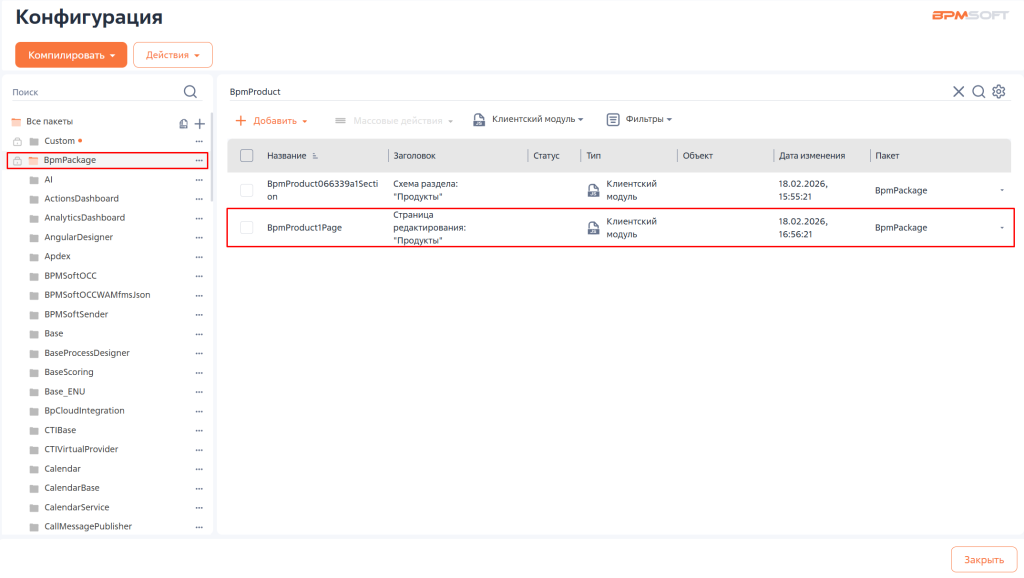Open the Действия dropdown menu
Screen dimensions: 1024x578
[172, 55]
